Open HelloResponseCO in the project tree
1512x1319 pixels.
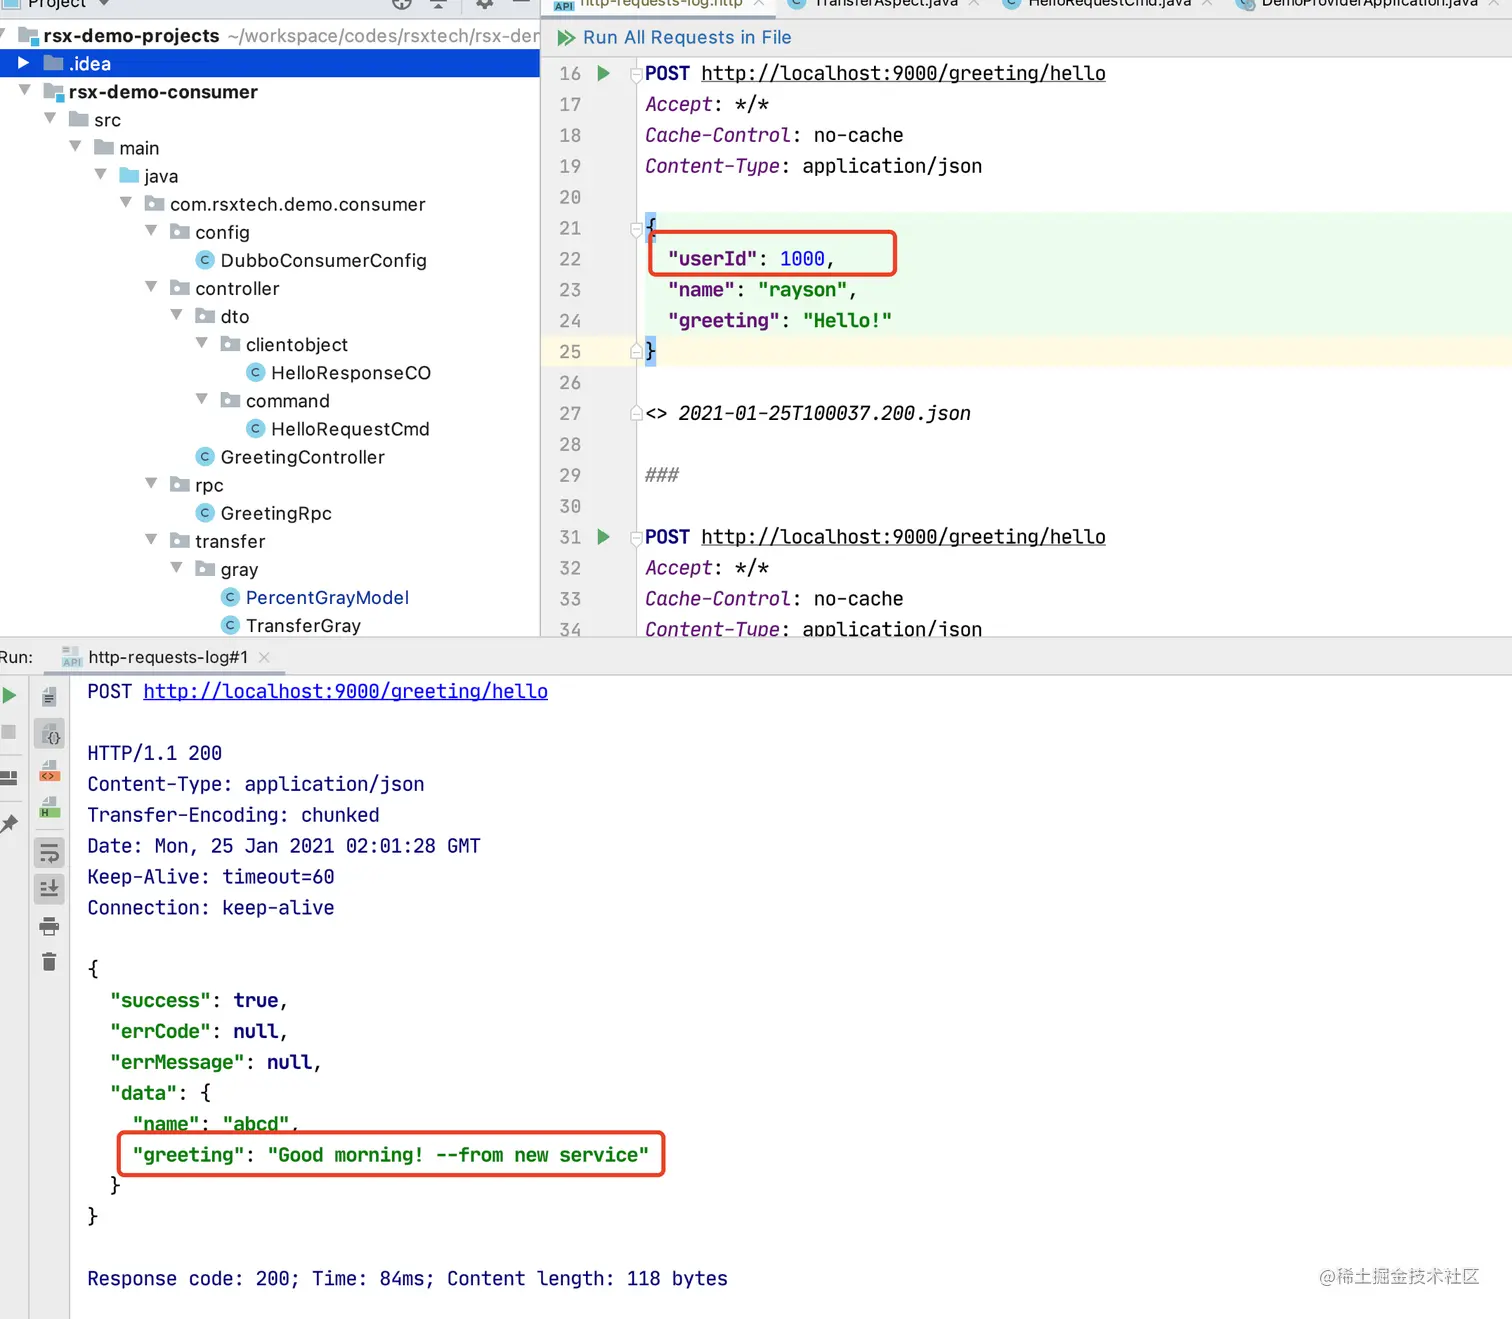(351, 372)
